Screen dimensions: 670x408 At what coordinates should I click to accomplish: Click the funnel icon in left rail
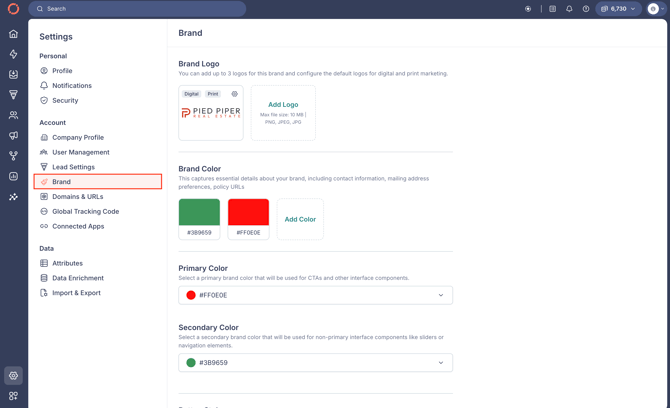13,95
